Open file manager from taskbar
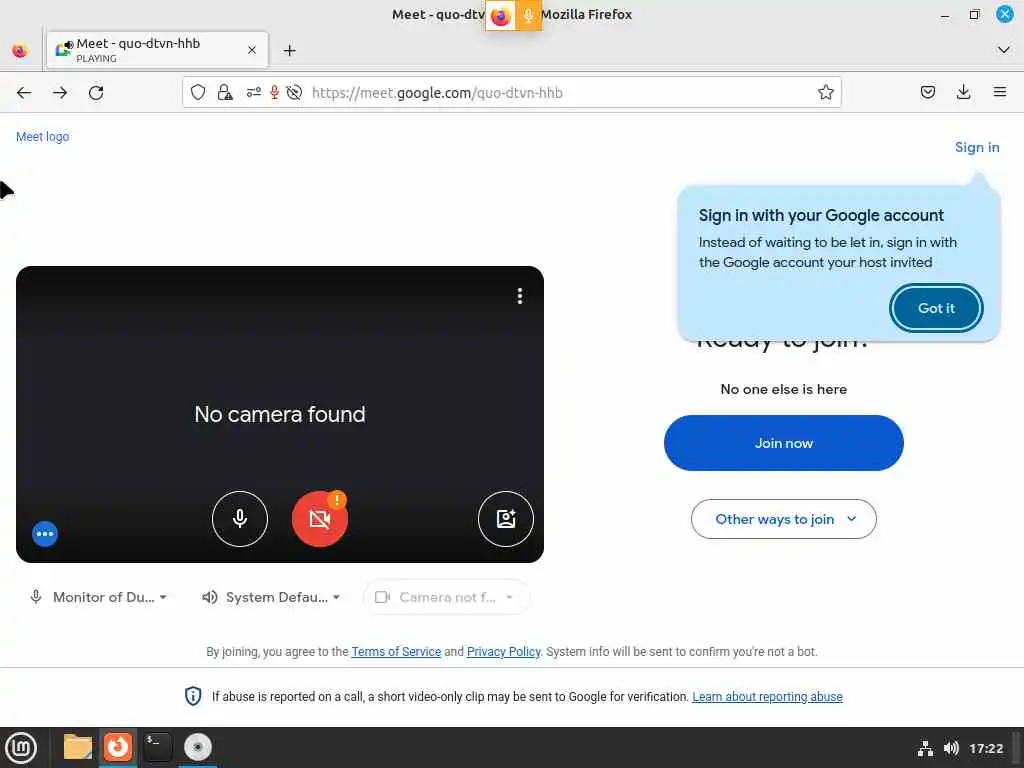This screenshot has height=768, width=1024. [78, 747]
